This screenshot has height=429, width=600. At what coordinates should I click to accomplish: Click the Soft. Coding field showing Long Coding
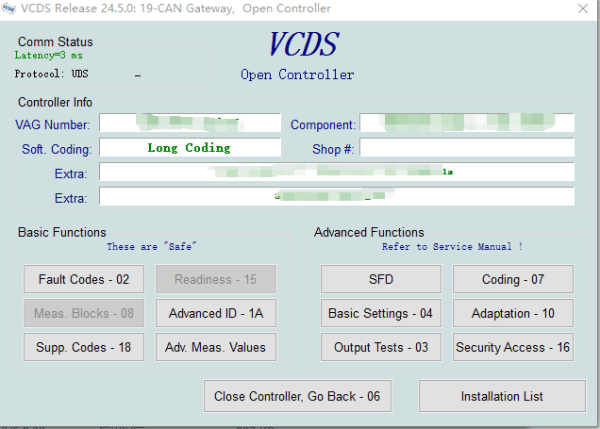click(x=190, y=147)
